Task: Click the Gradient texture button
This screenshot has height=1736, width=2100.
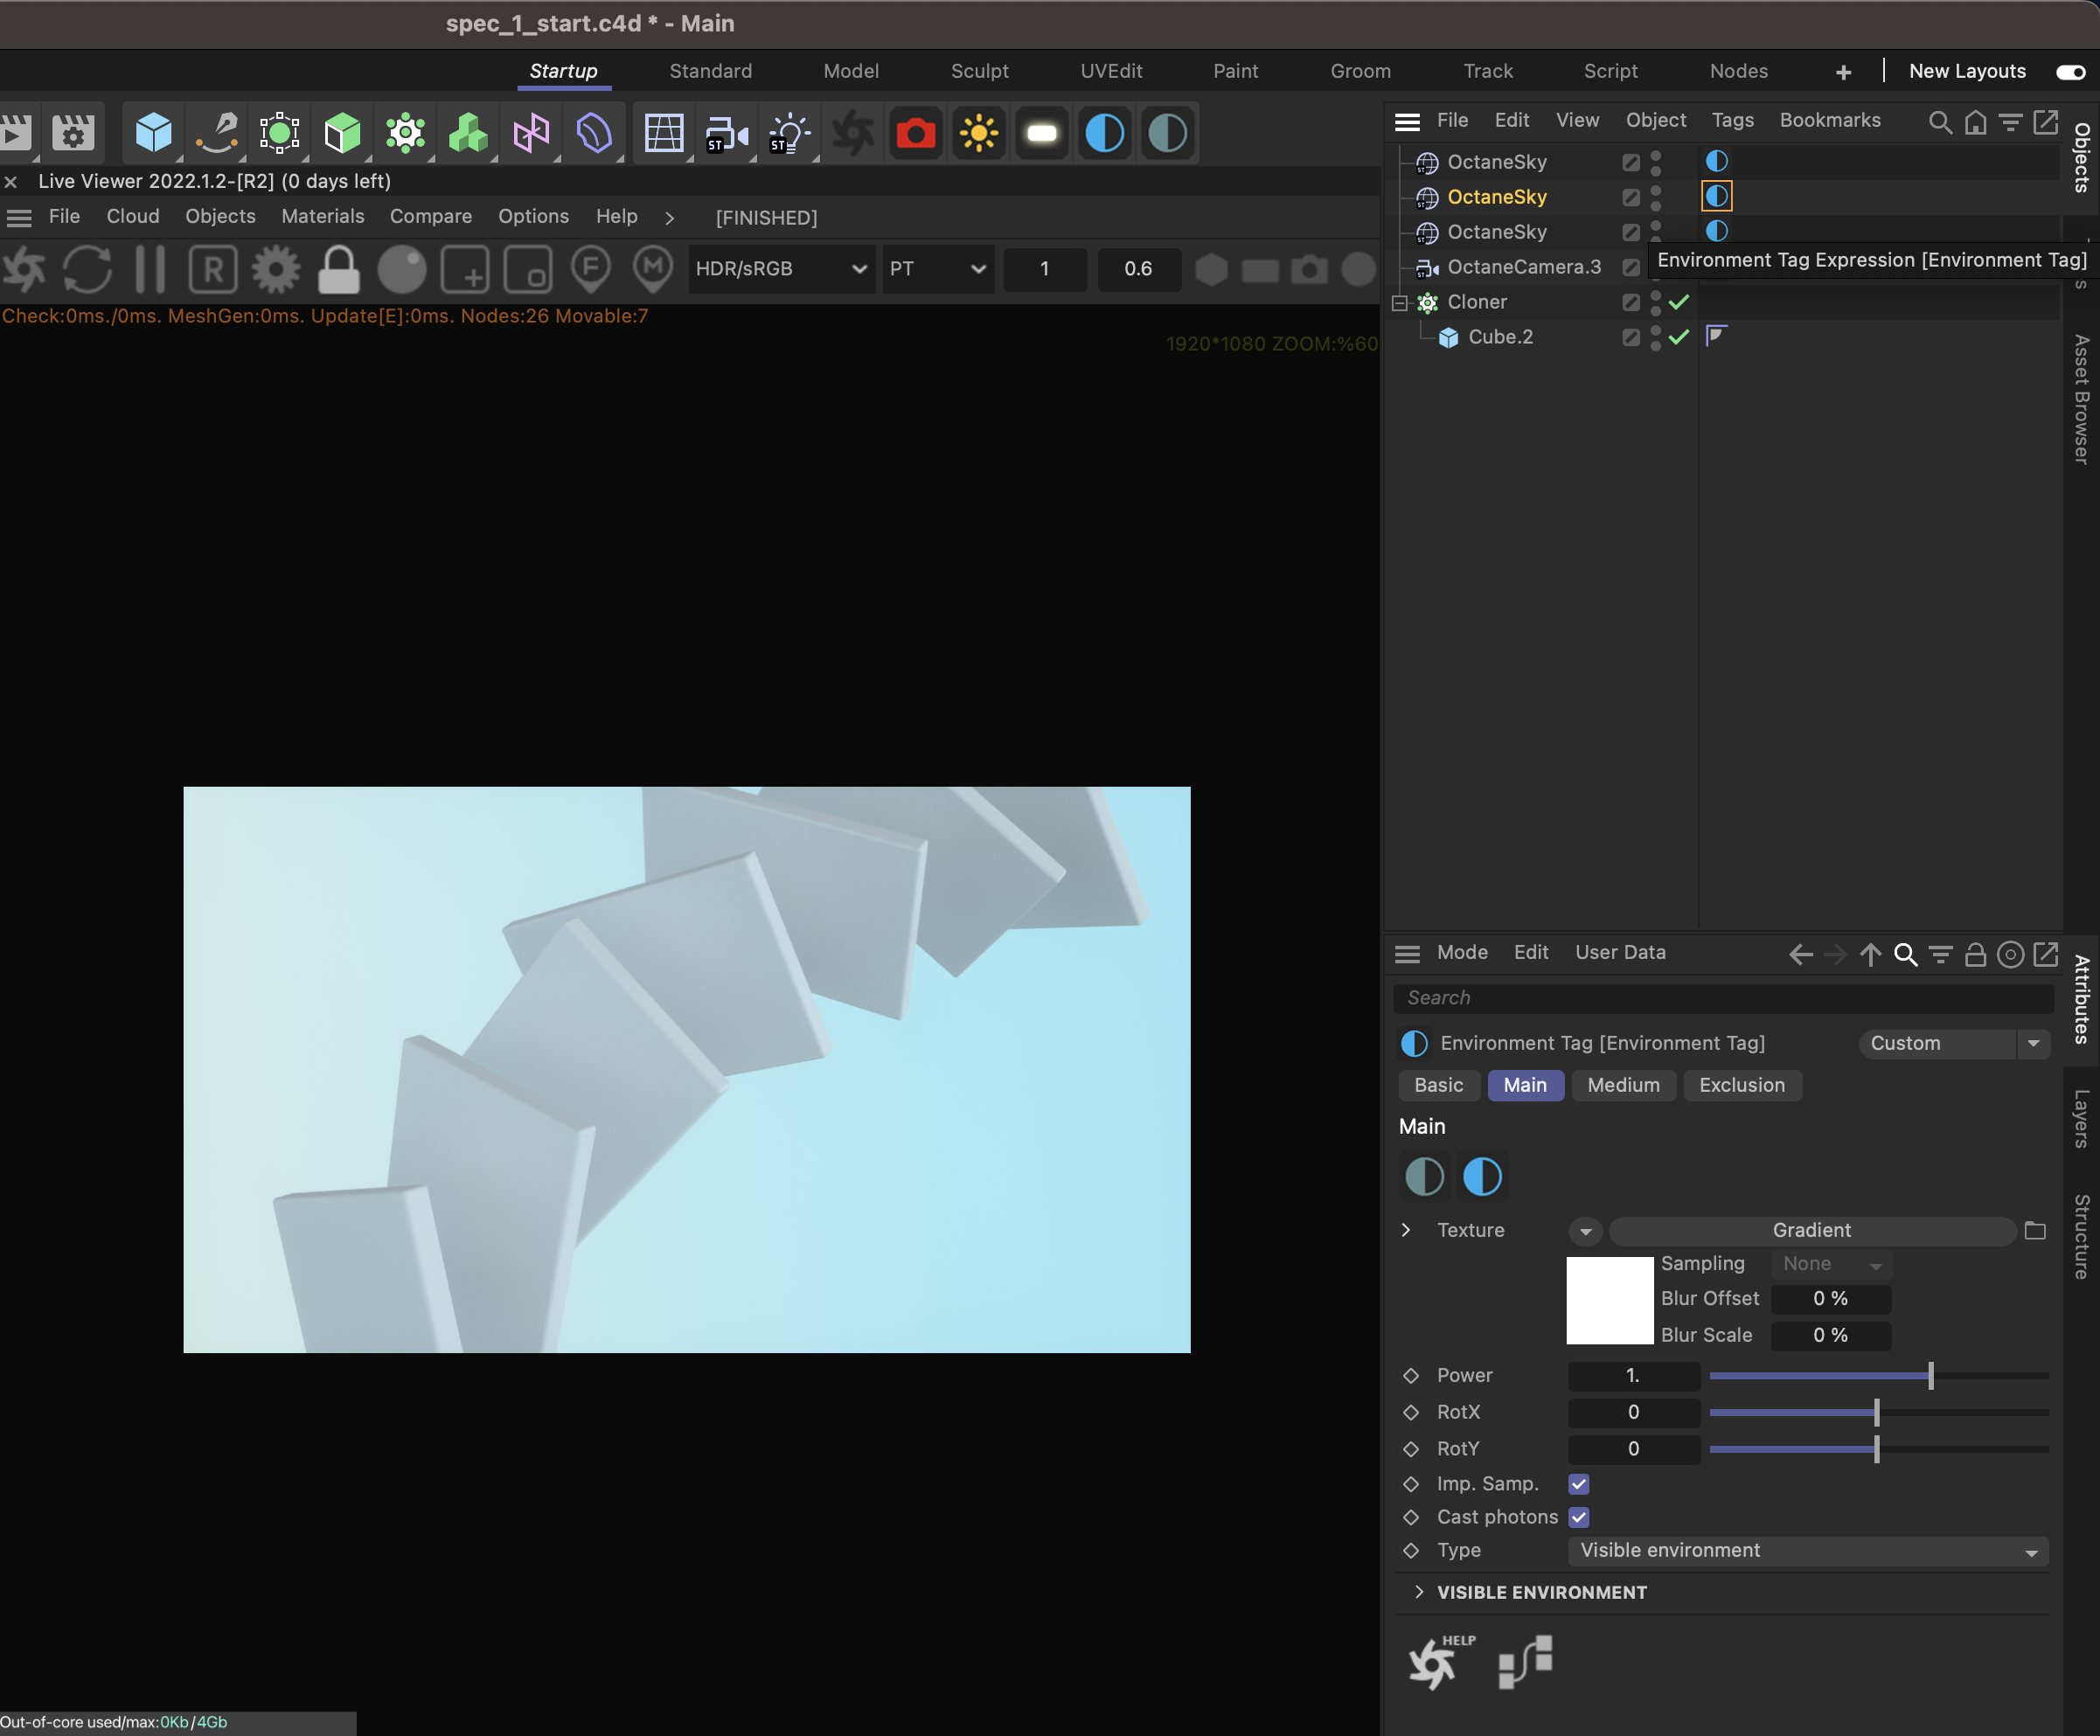Action: [1811, 1231]
